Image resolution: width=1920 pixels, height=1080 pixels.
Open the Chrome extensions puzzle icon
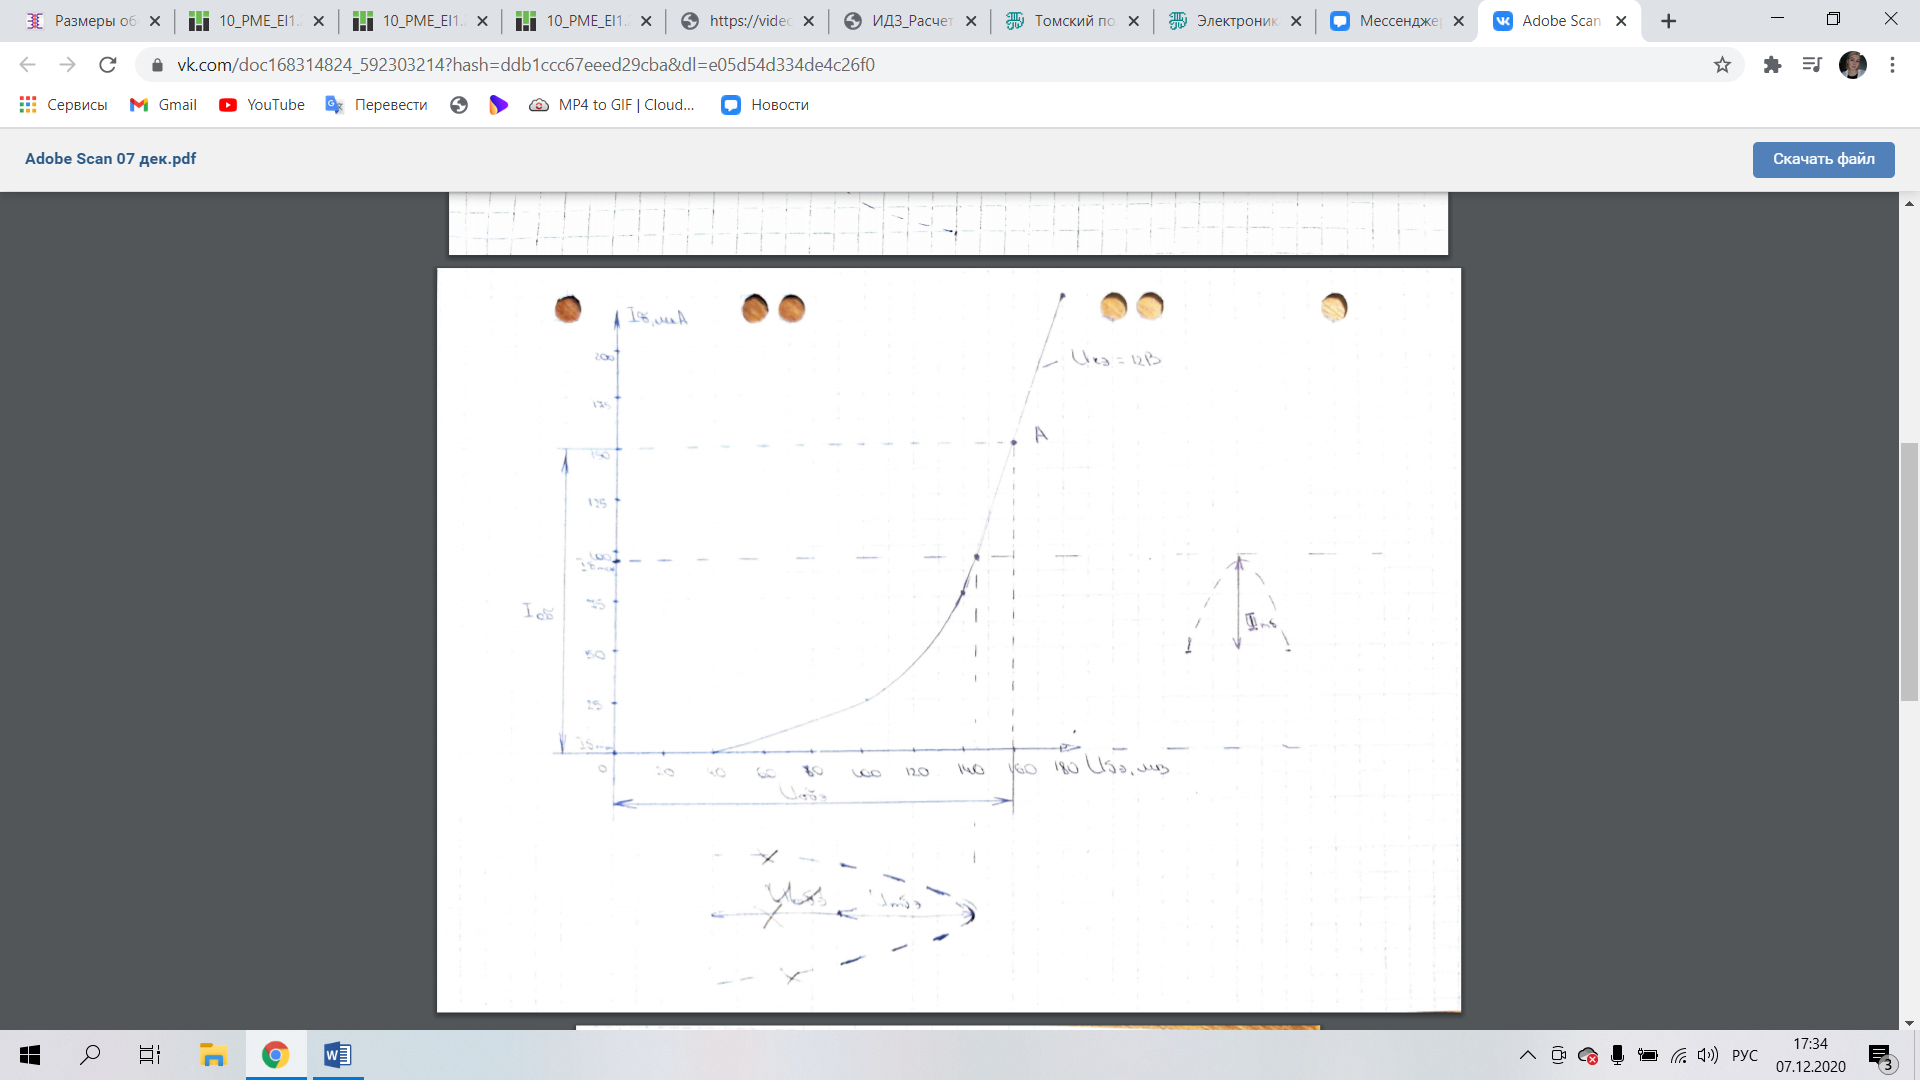(x=1772, y=65)
